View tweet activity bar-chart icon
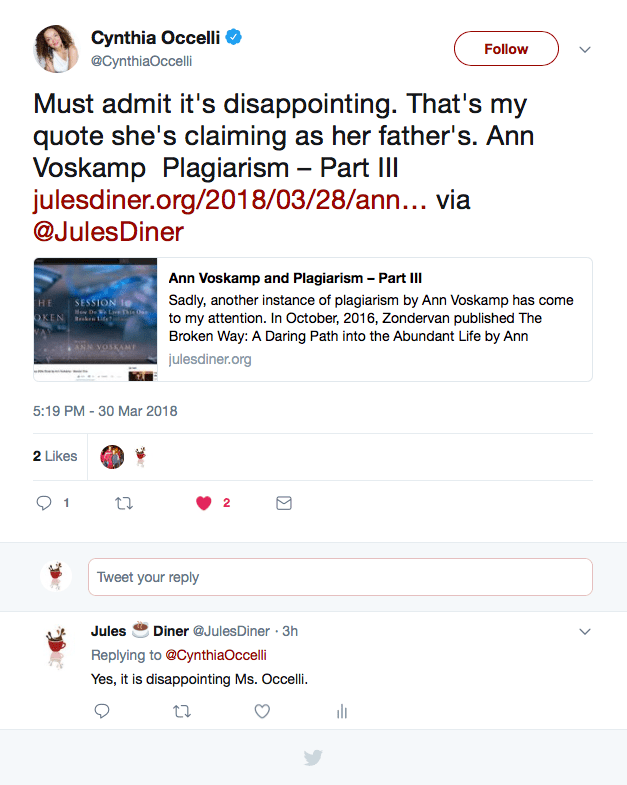Screen dimensions: 627x785 pos(342,711)
